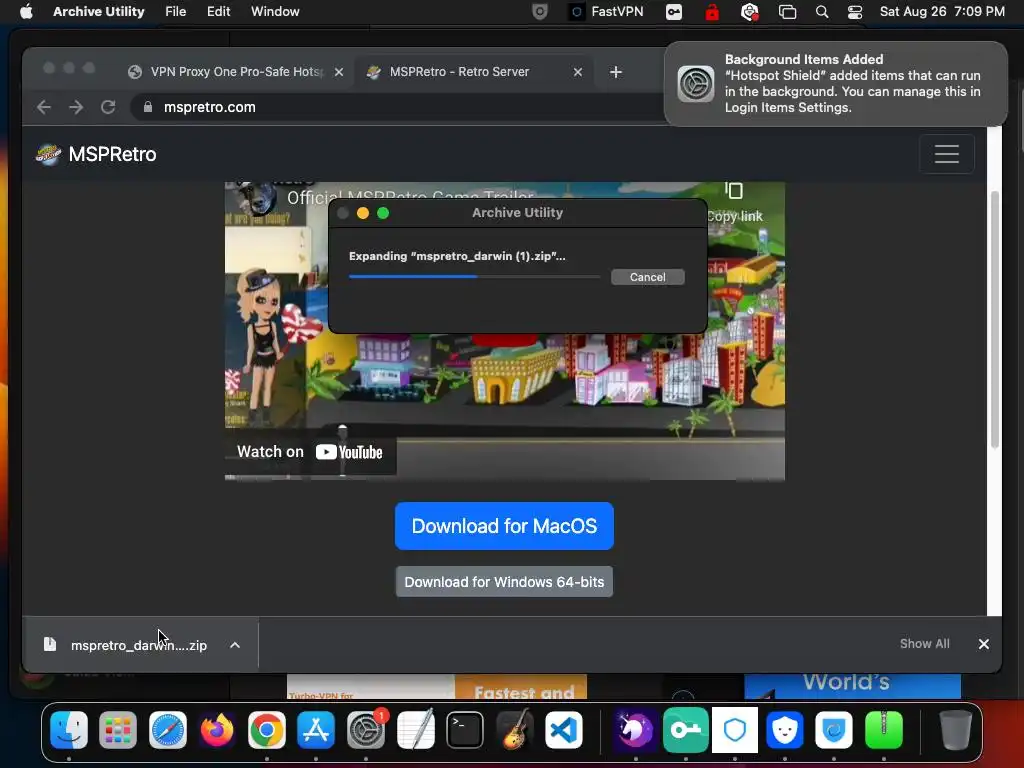Click the Archive Utility progress bar
Image resolution: width=1024 pixels, height=768 pixels.
point(474,277)
